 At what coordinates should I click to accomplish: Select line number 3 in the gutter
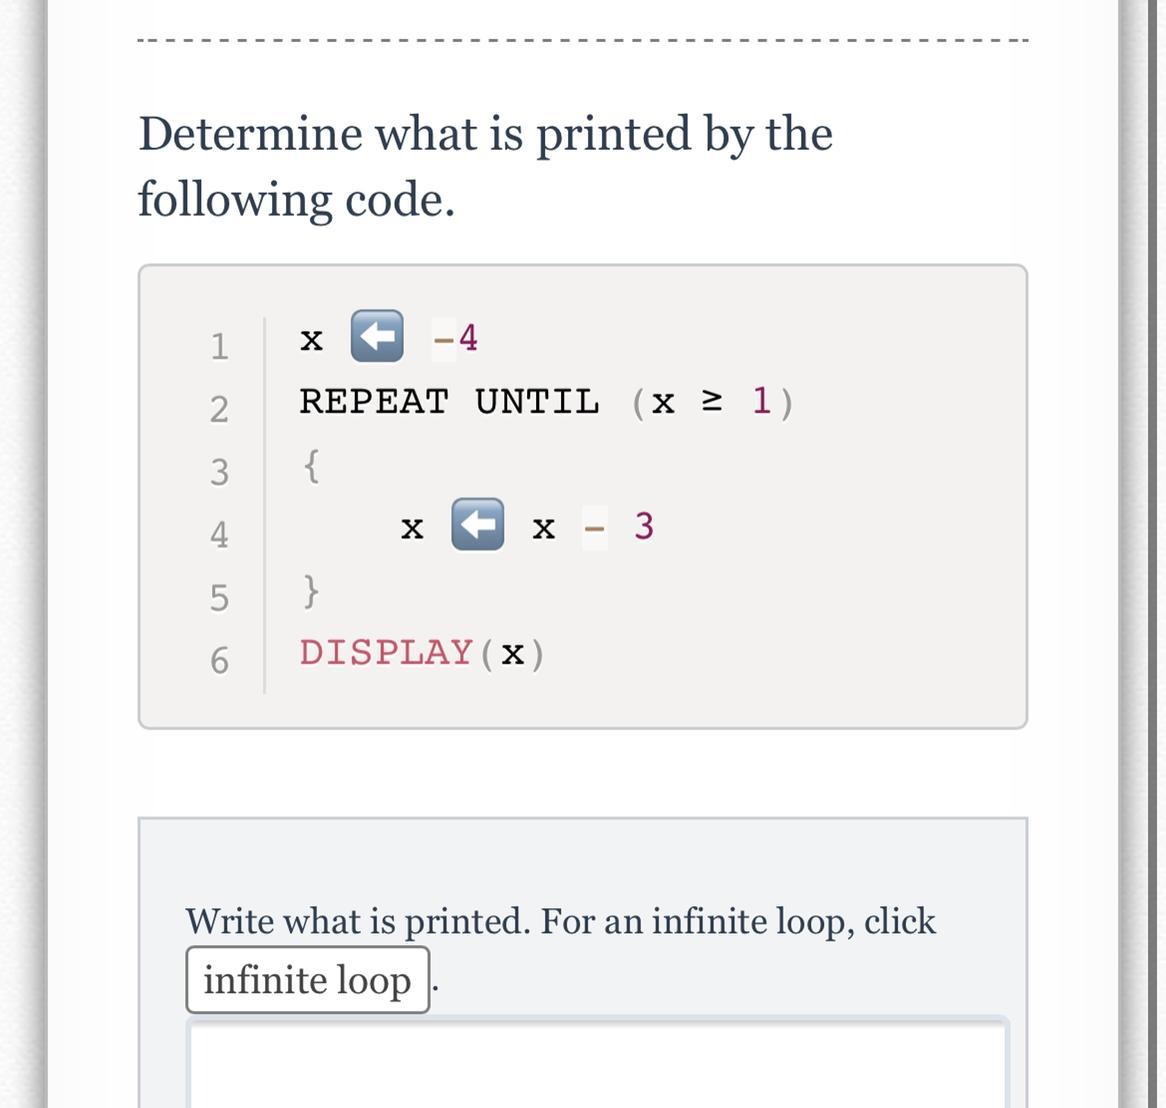tap(219, 471)
